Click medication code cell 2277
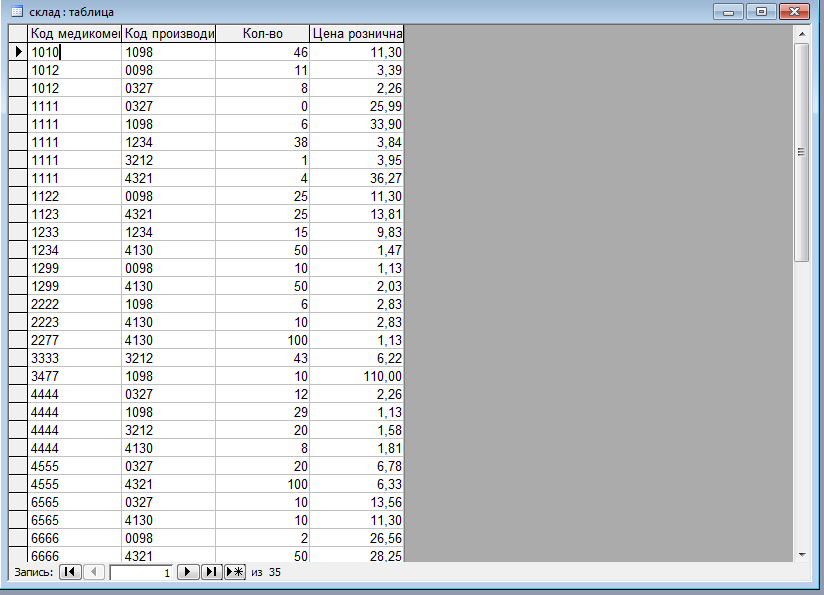824x595 pixels. tap(75, 341)
